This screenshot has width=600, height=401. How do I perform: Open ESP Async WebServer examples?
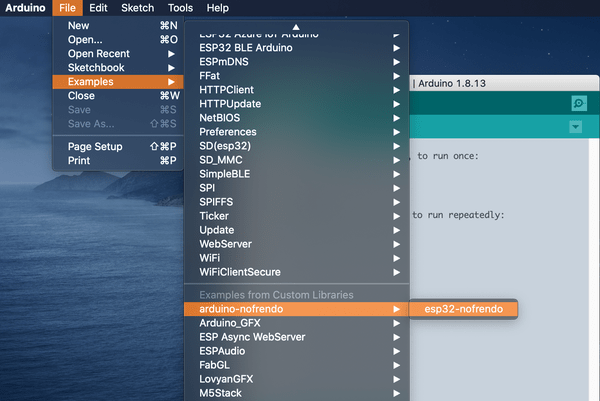pyautogui.click(x=297, y=337)
